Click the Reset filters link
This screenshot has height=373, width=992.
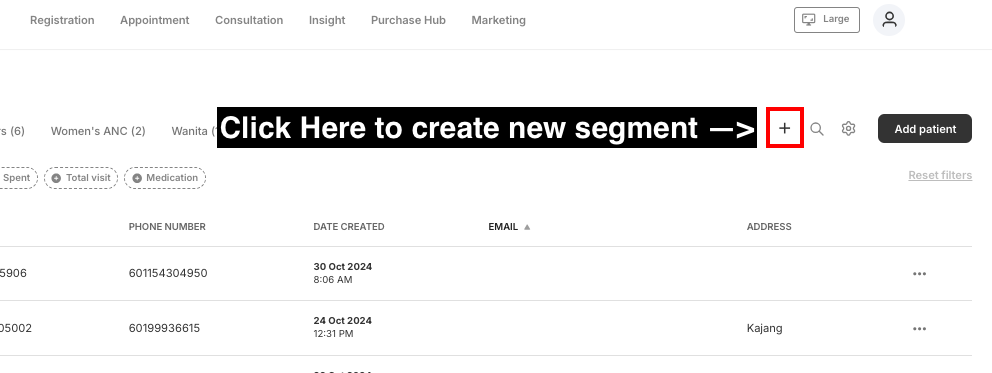pyautogui.click(x=940, y=175)
